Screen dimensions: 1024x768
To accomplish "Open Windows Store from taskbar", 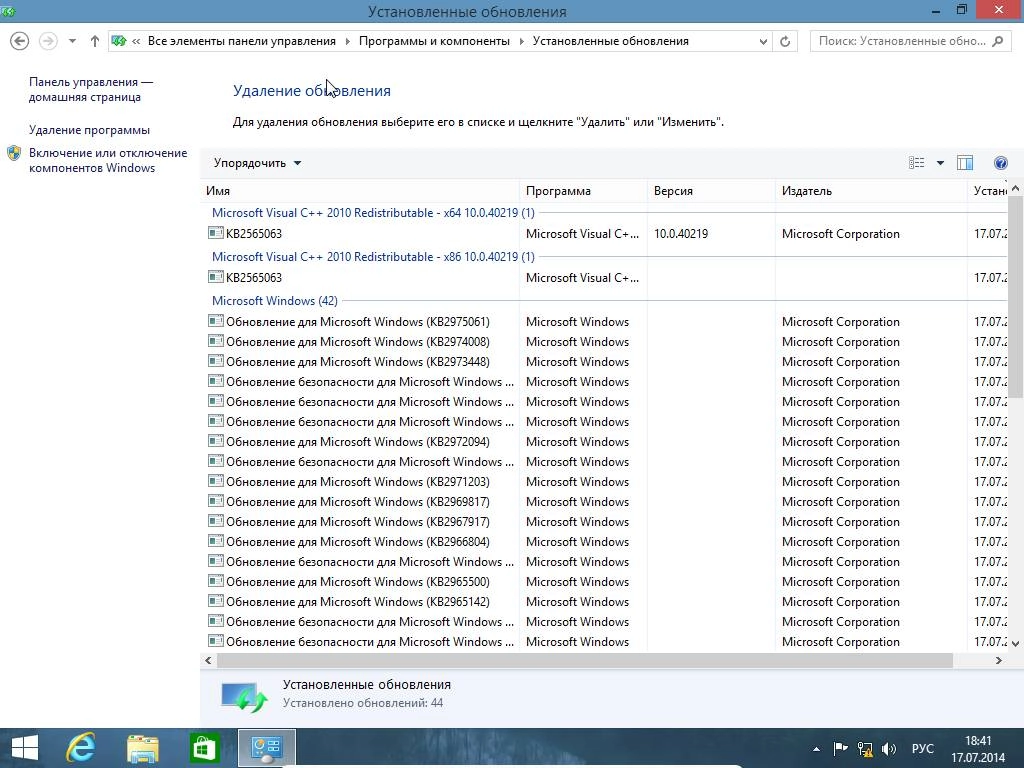I will [204, 748].
